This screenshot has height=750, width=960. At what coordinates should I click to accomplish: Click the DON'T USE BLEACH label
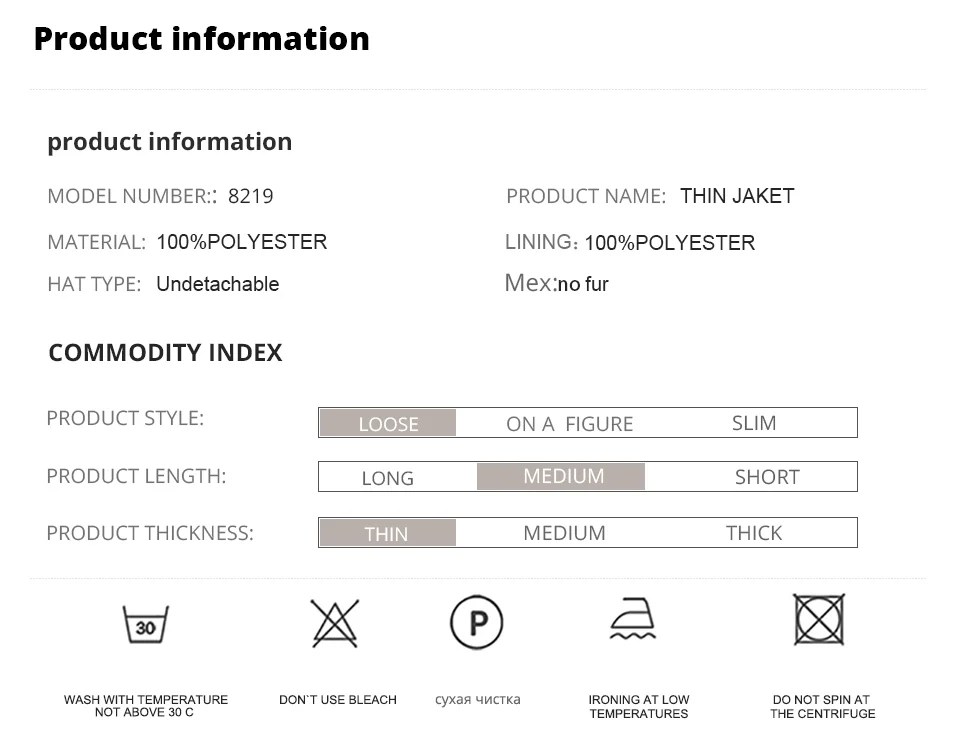[x=337, y=700]
